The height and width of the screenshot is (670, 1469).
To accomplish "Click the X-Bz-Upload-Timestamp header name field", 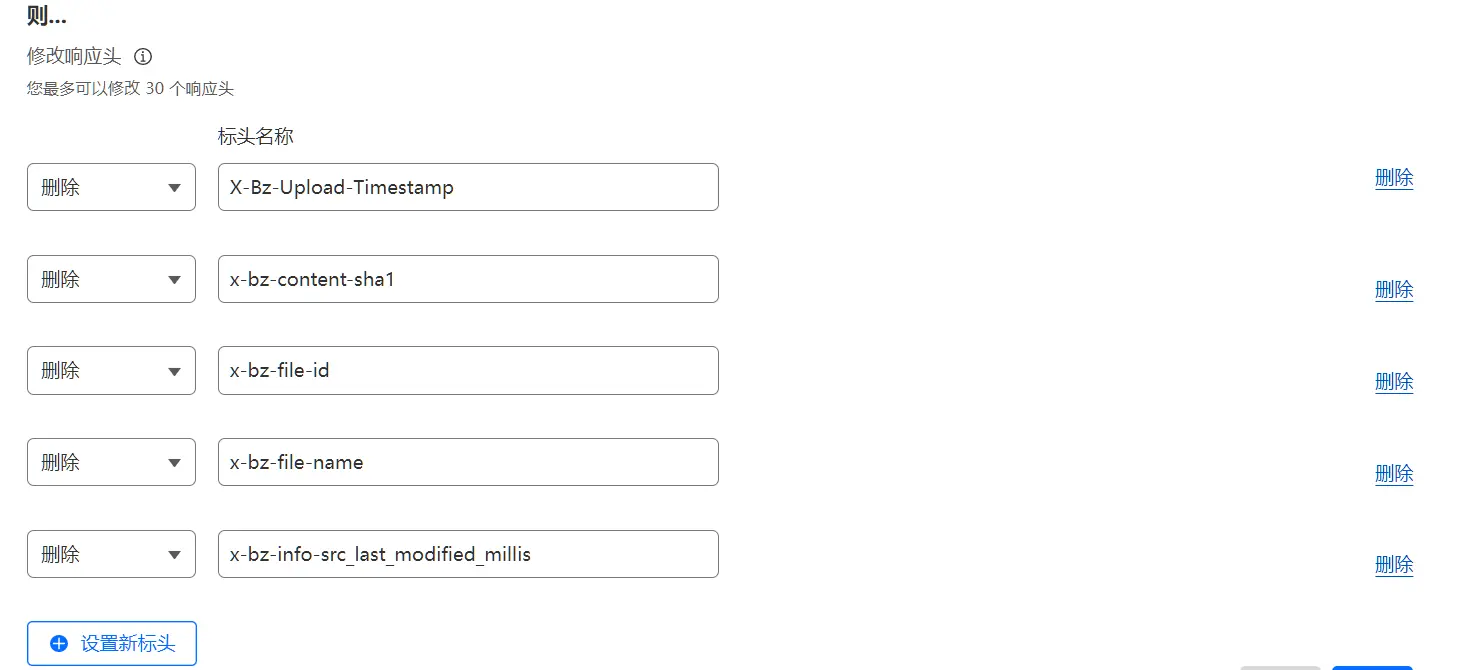I will (468, 187).
